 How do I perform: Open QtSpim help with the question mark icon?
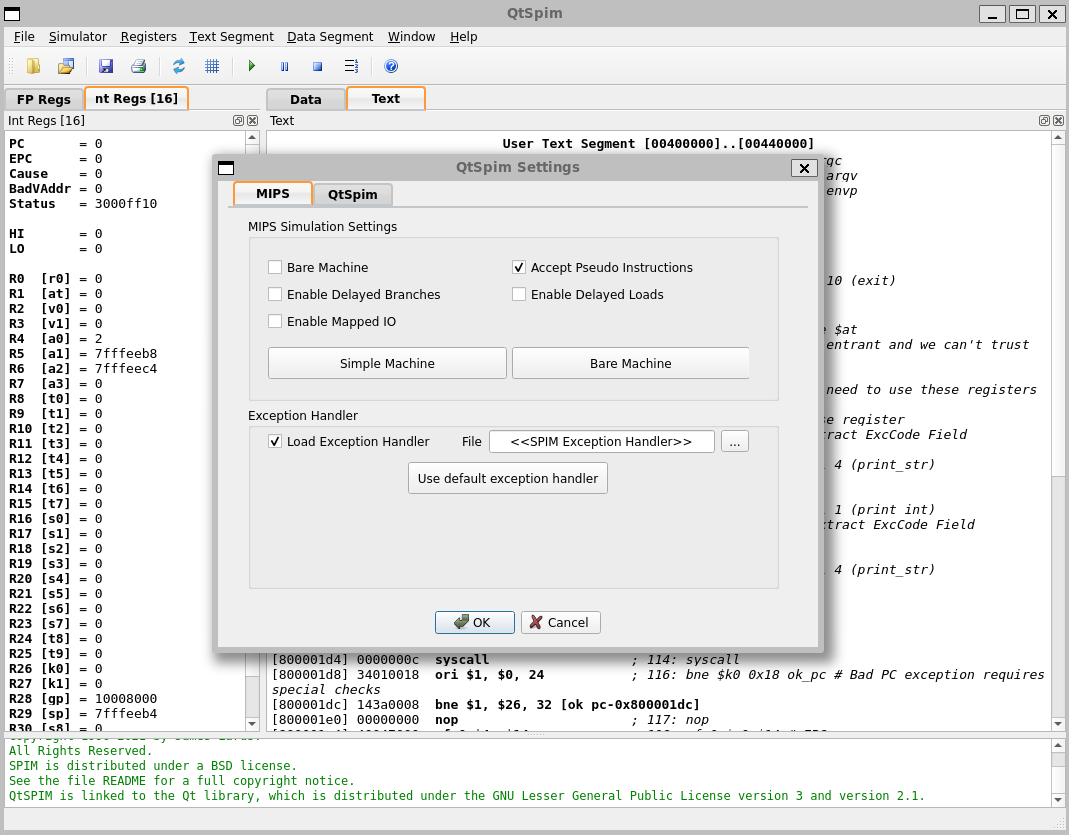pos(391,66)
